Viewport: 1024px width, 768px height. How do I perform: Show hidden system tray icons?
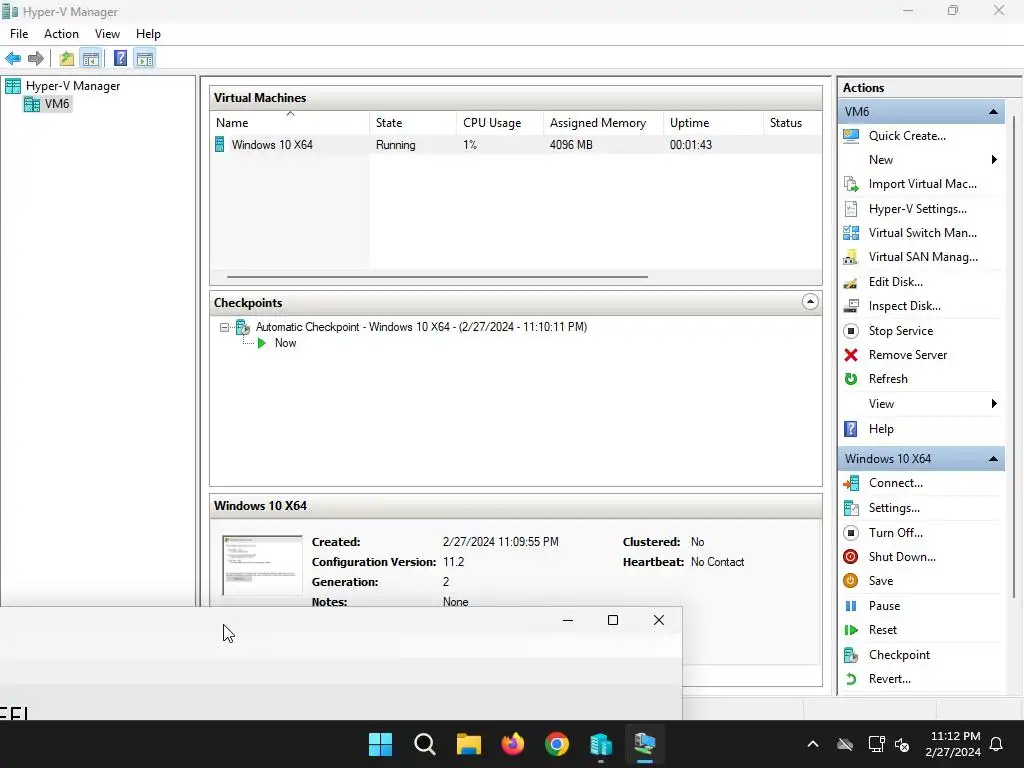click(813, 744)
